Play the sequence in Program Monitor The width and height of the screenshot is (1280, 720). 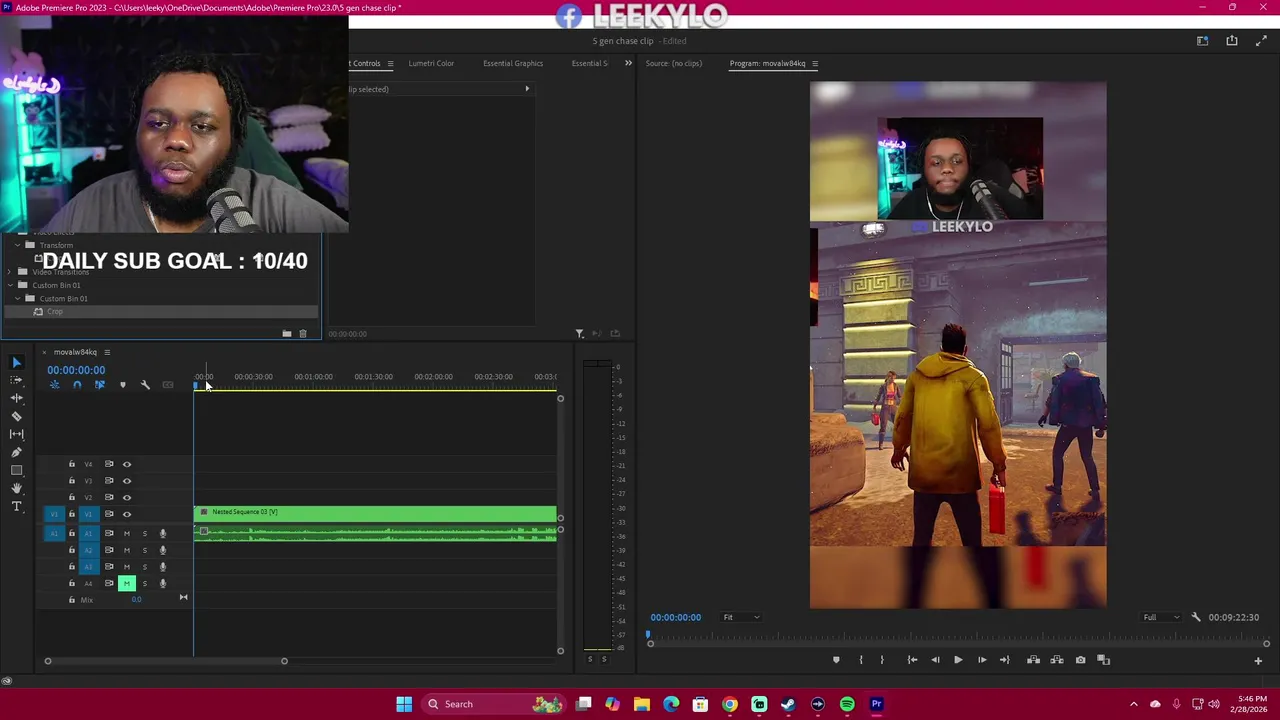(x=958, y=660)
